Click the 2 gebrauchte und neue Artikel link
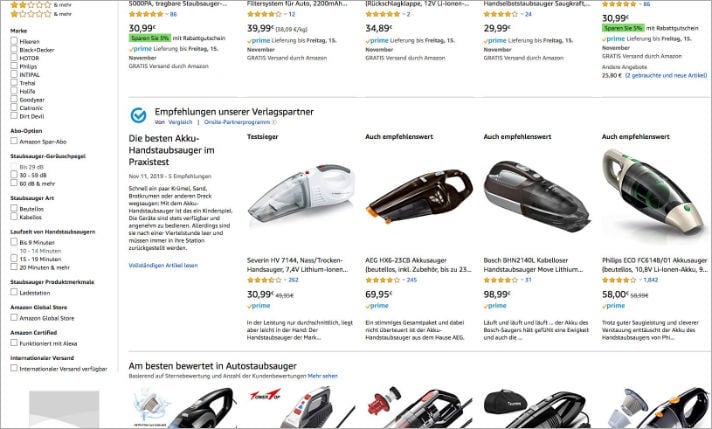This screenshot has width=712, height=429. 666,75
